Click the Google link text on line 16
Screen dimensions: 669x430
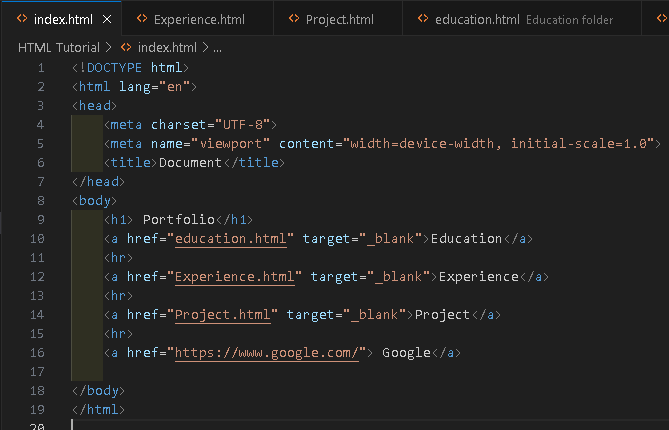click(x=406, y=352)
